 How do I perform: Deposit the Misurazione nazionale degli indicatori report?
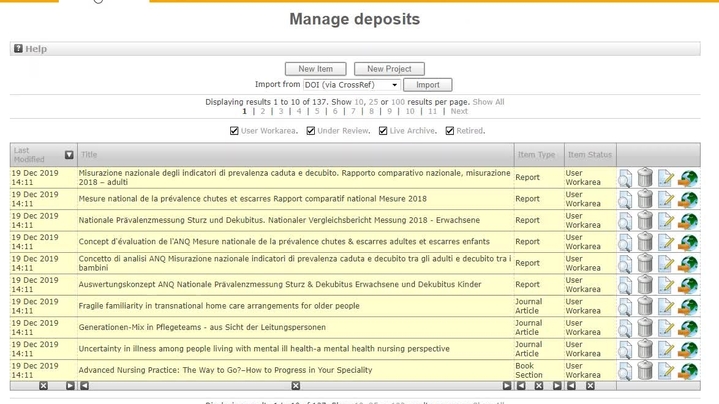[x=688, y=178]
